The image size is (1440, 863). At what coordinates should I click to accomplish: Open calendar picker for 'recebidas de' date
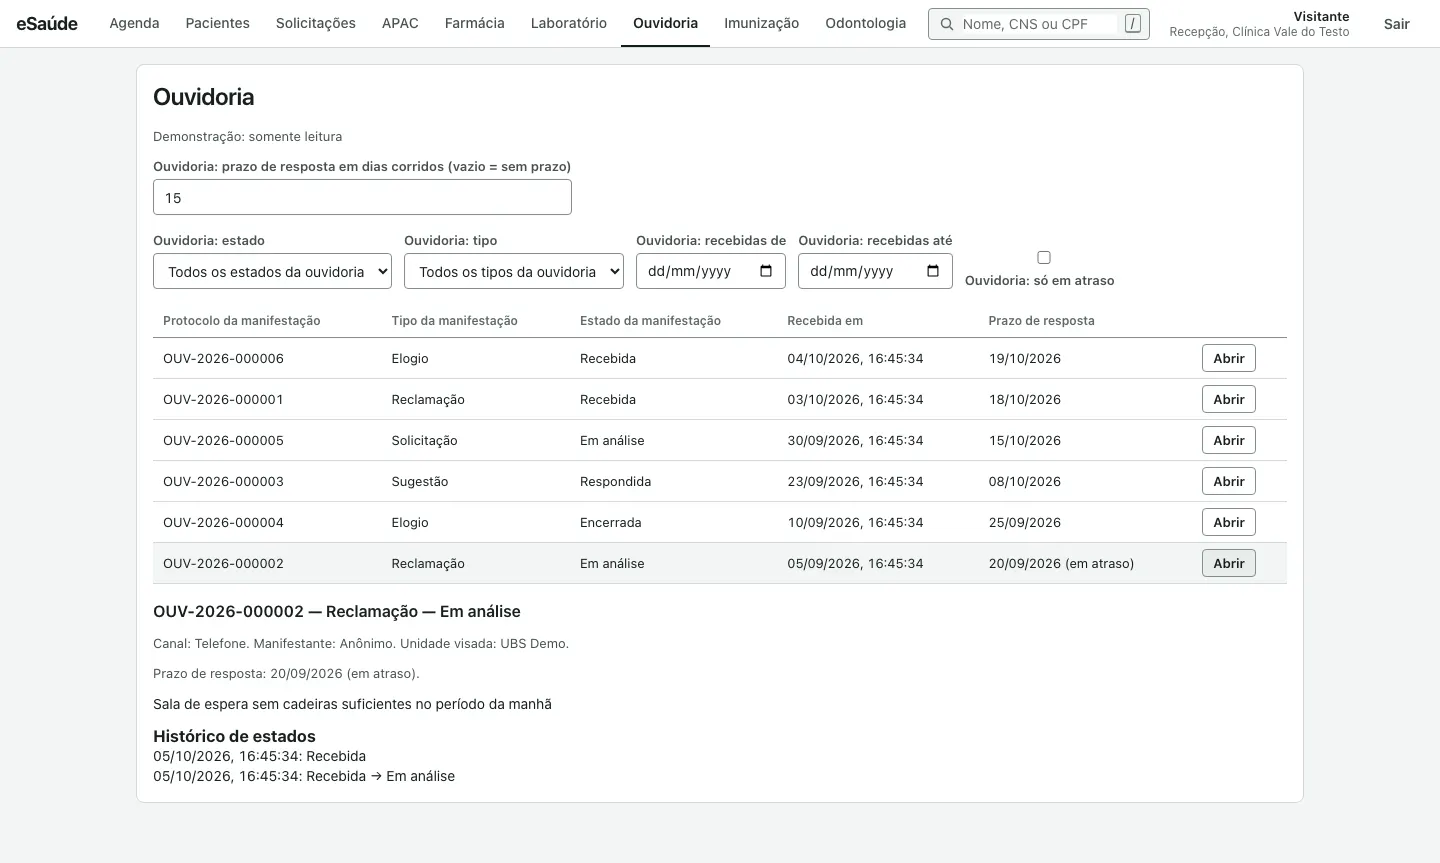[x=766, y=271]
